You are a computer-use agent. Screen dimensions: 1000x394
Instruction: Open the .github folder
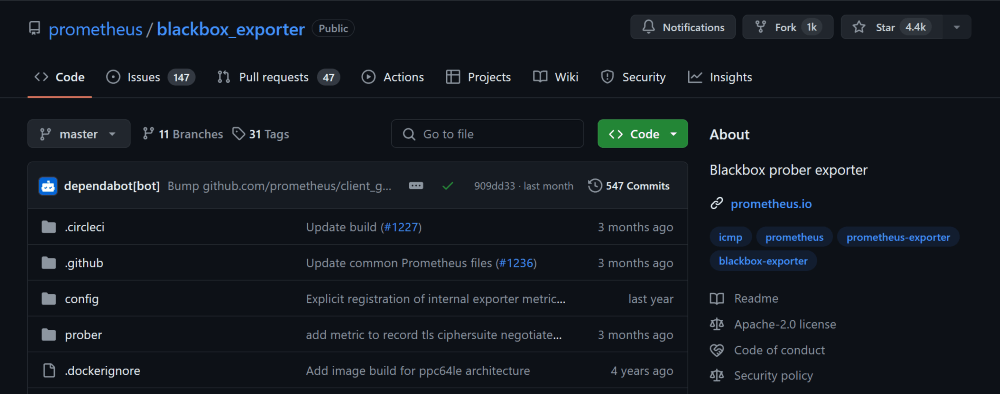click(x=84, y=263)
